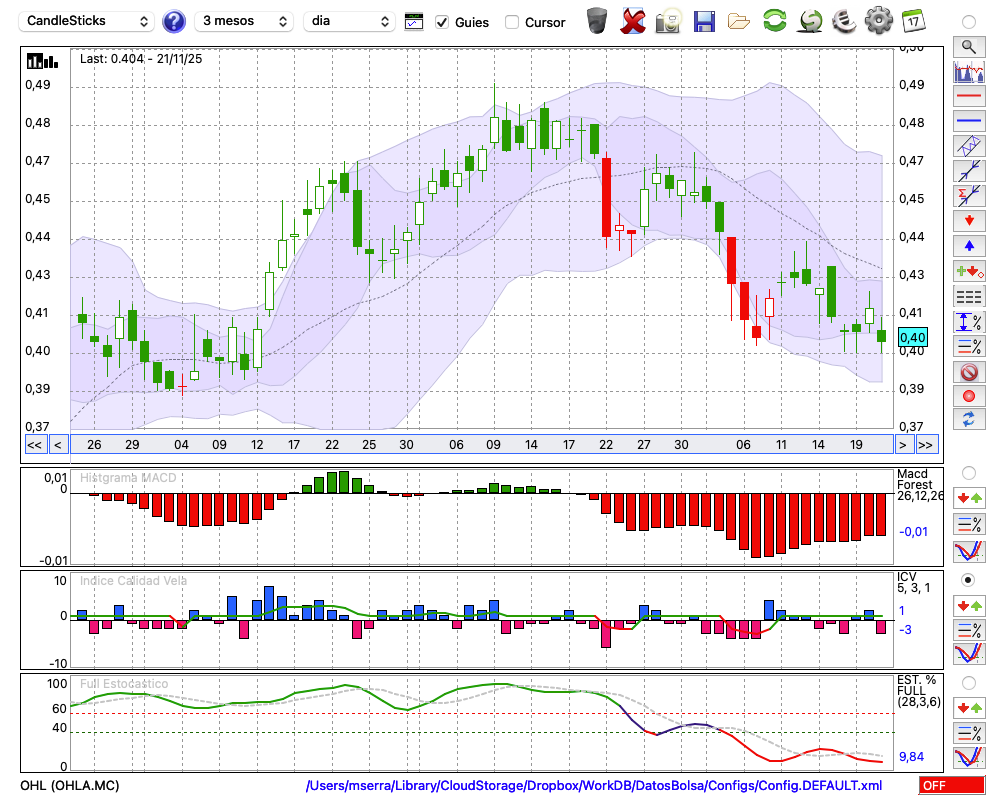The width and height of the screenshot is (1000, 800).
Task: Open the calendar icon showing 17
Action: [912, 21]
